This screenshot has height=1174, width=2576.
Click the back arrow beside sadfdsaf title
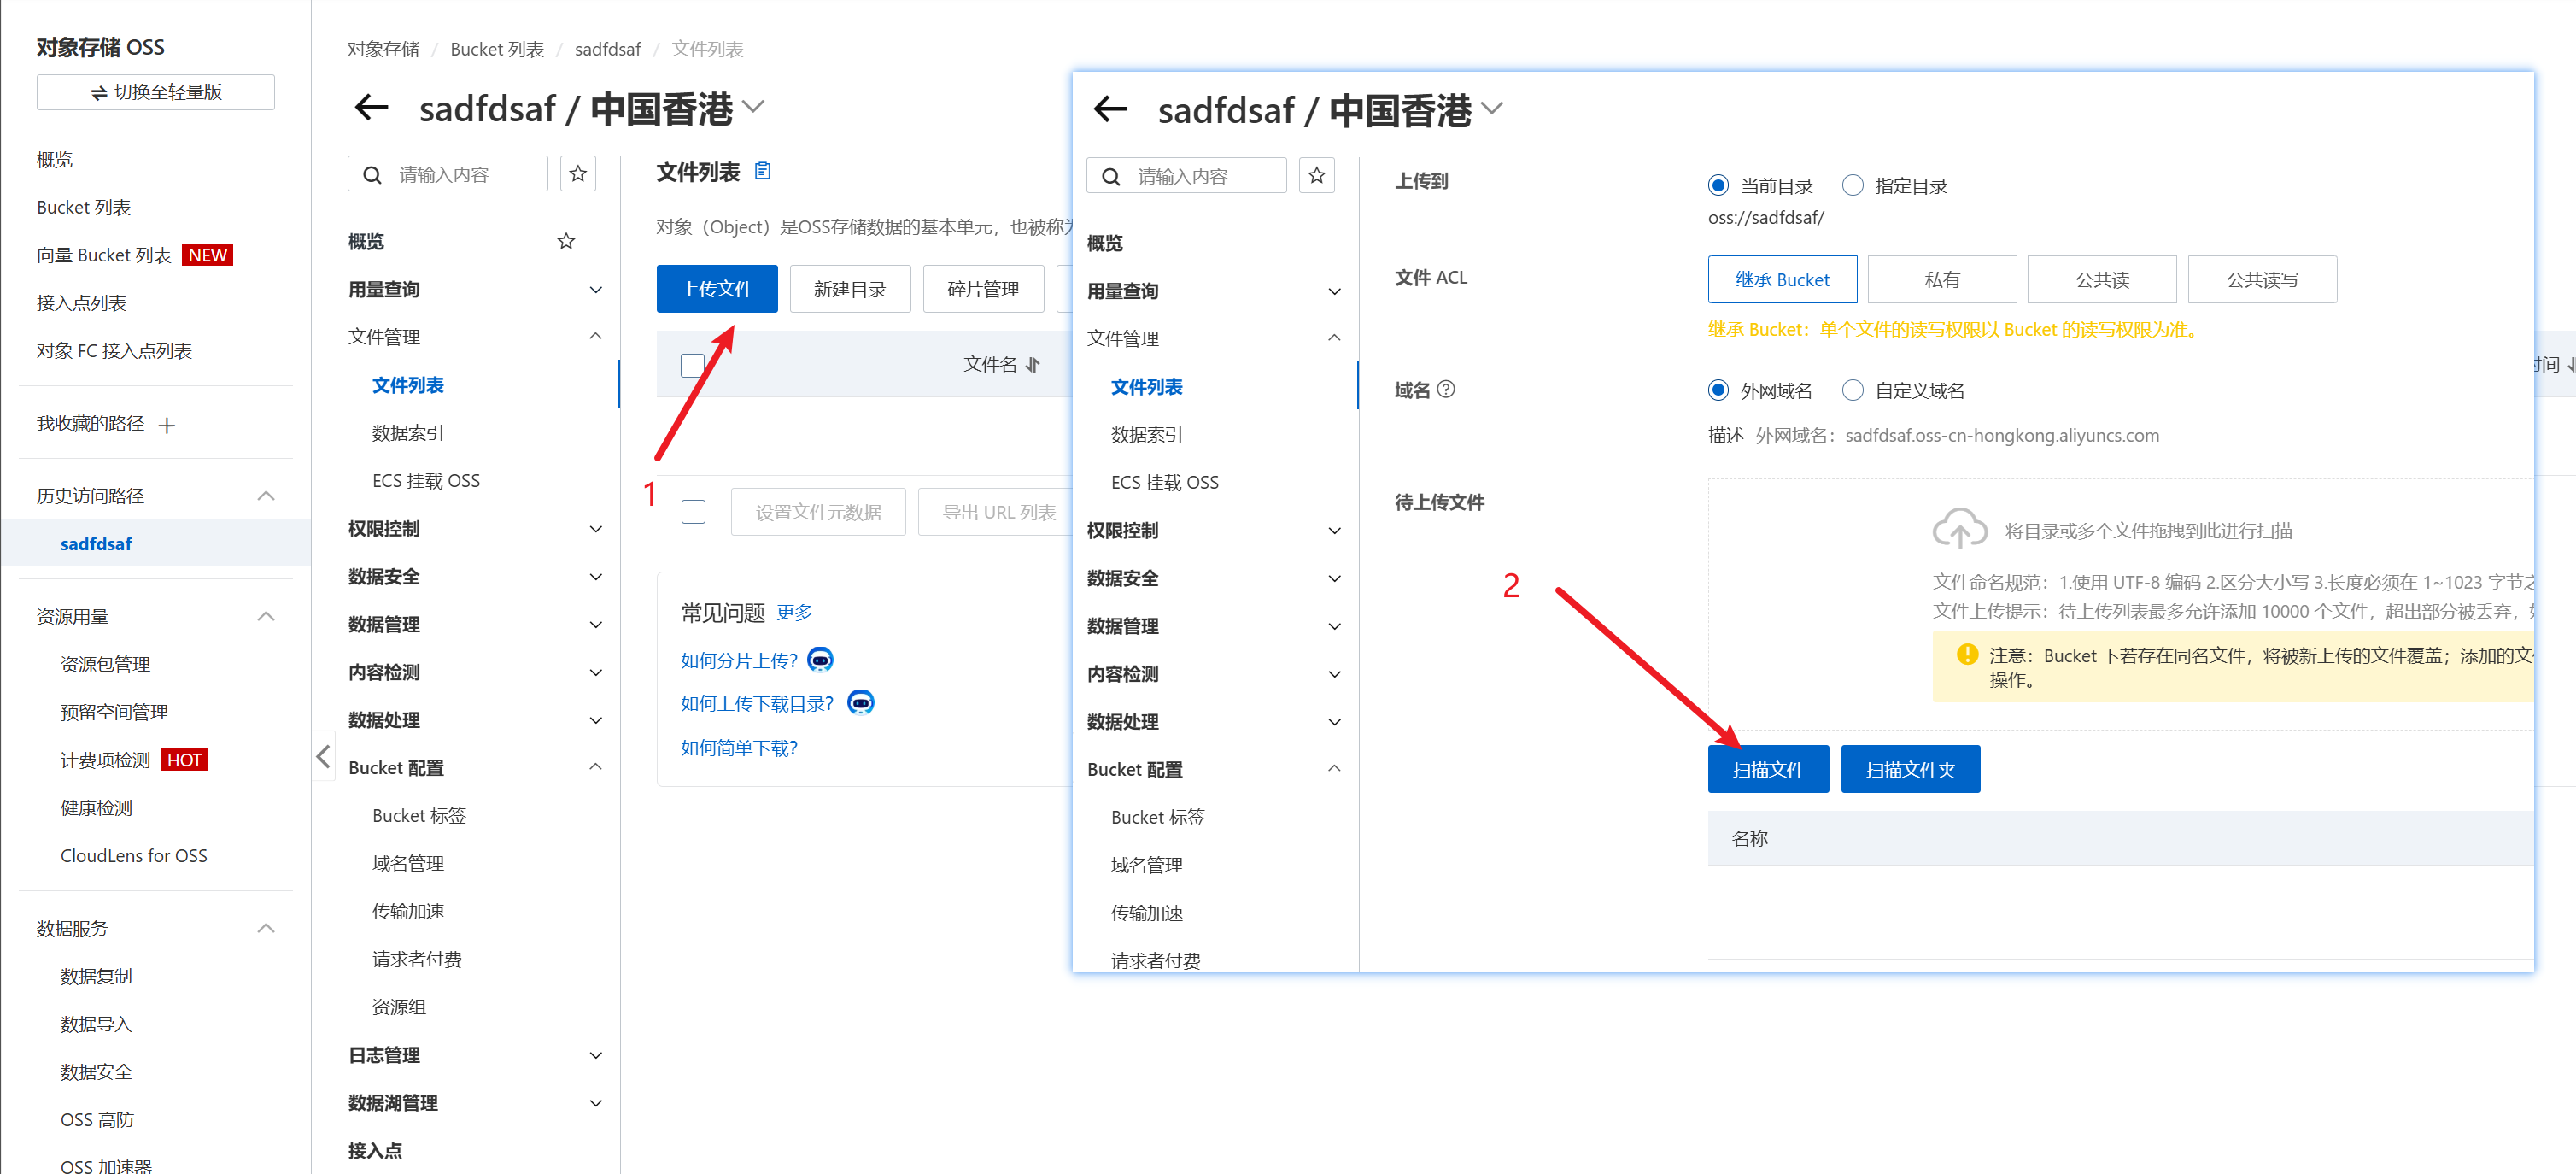click(372, 108)
